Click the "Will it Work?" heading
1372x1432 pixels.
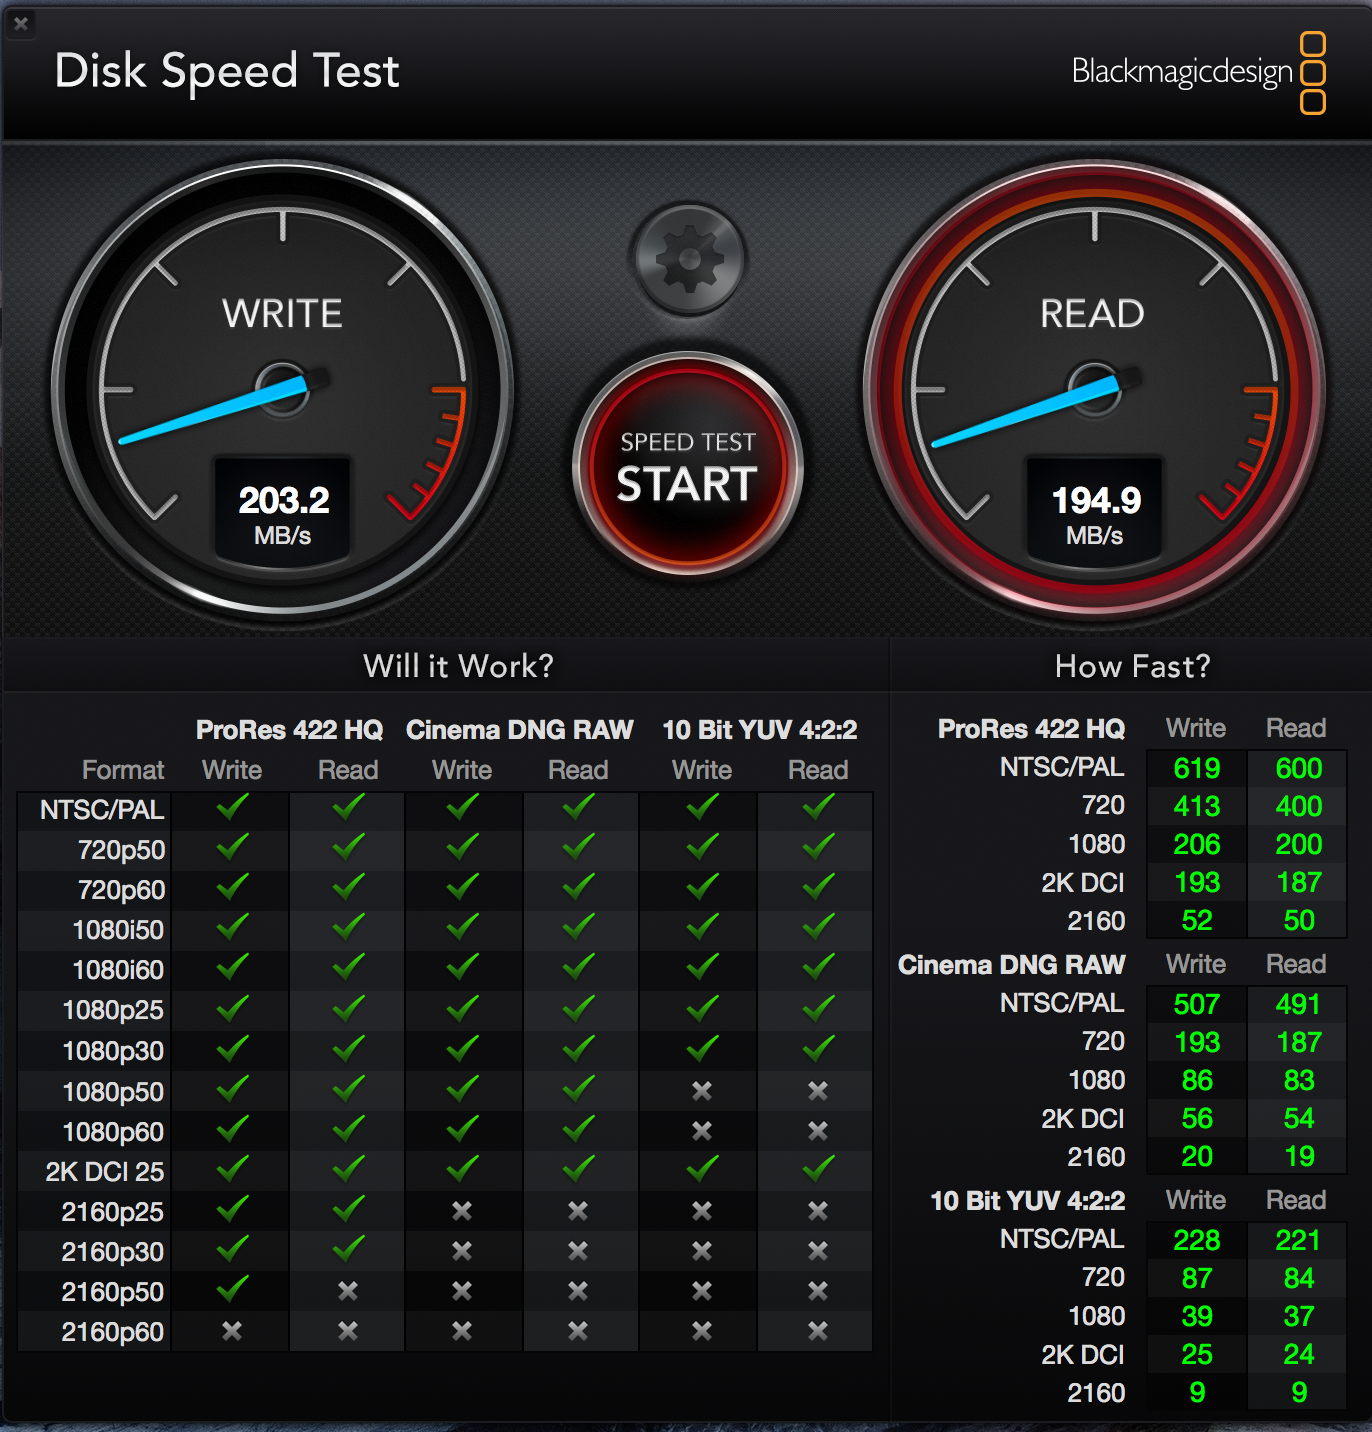point(458,666)
